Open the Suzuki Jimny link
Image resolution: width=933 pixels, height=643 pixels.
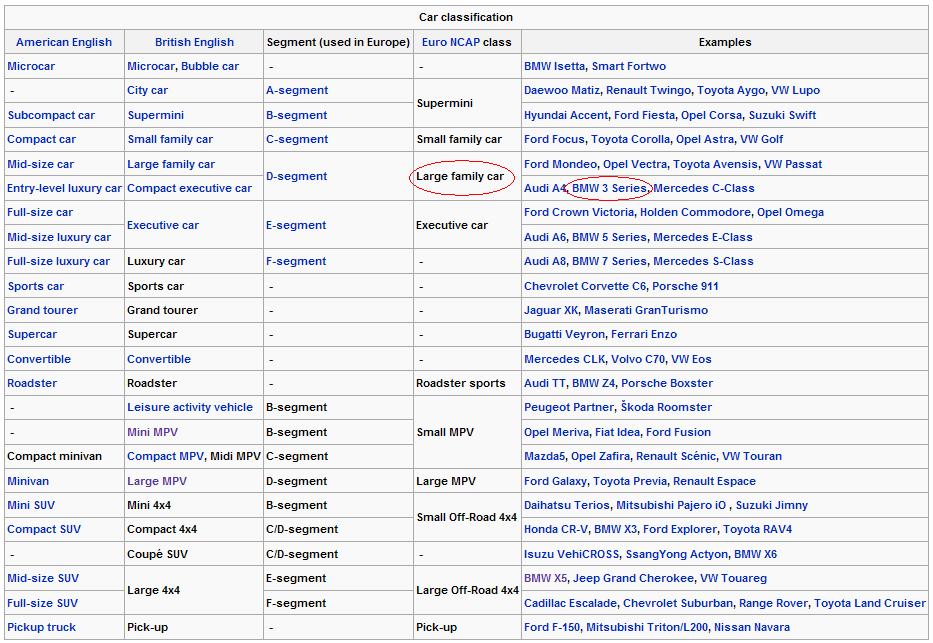pyautogui.click(x=772, y=505)
